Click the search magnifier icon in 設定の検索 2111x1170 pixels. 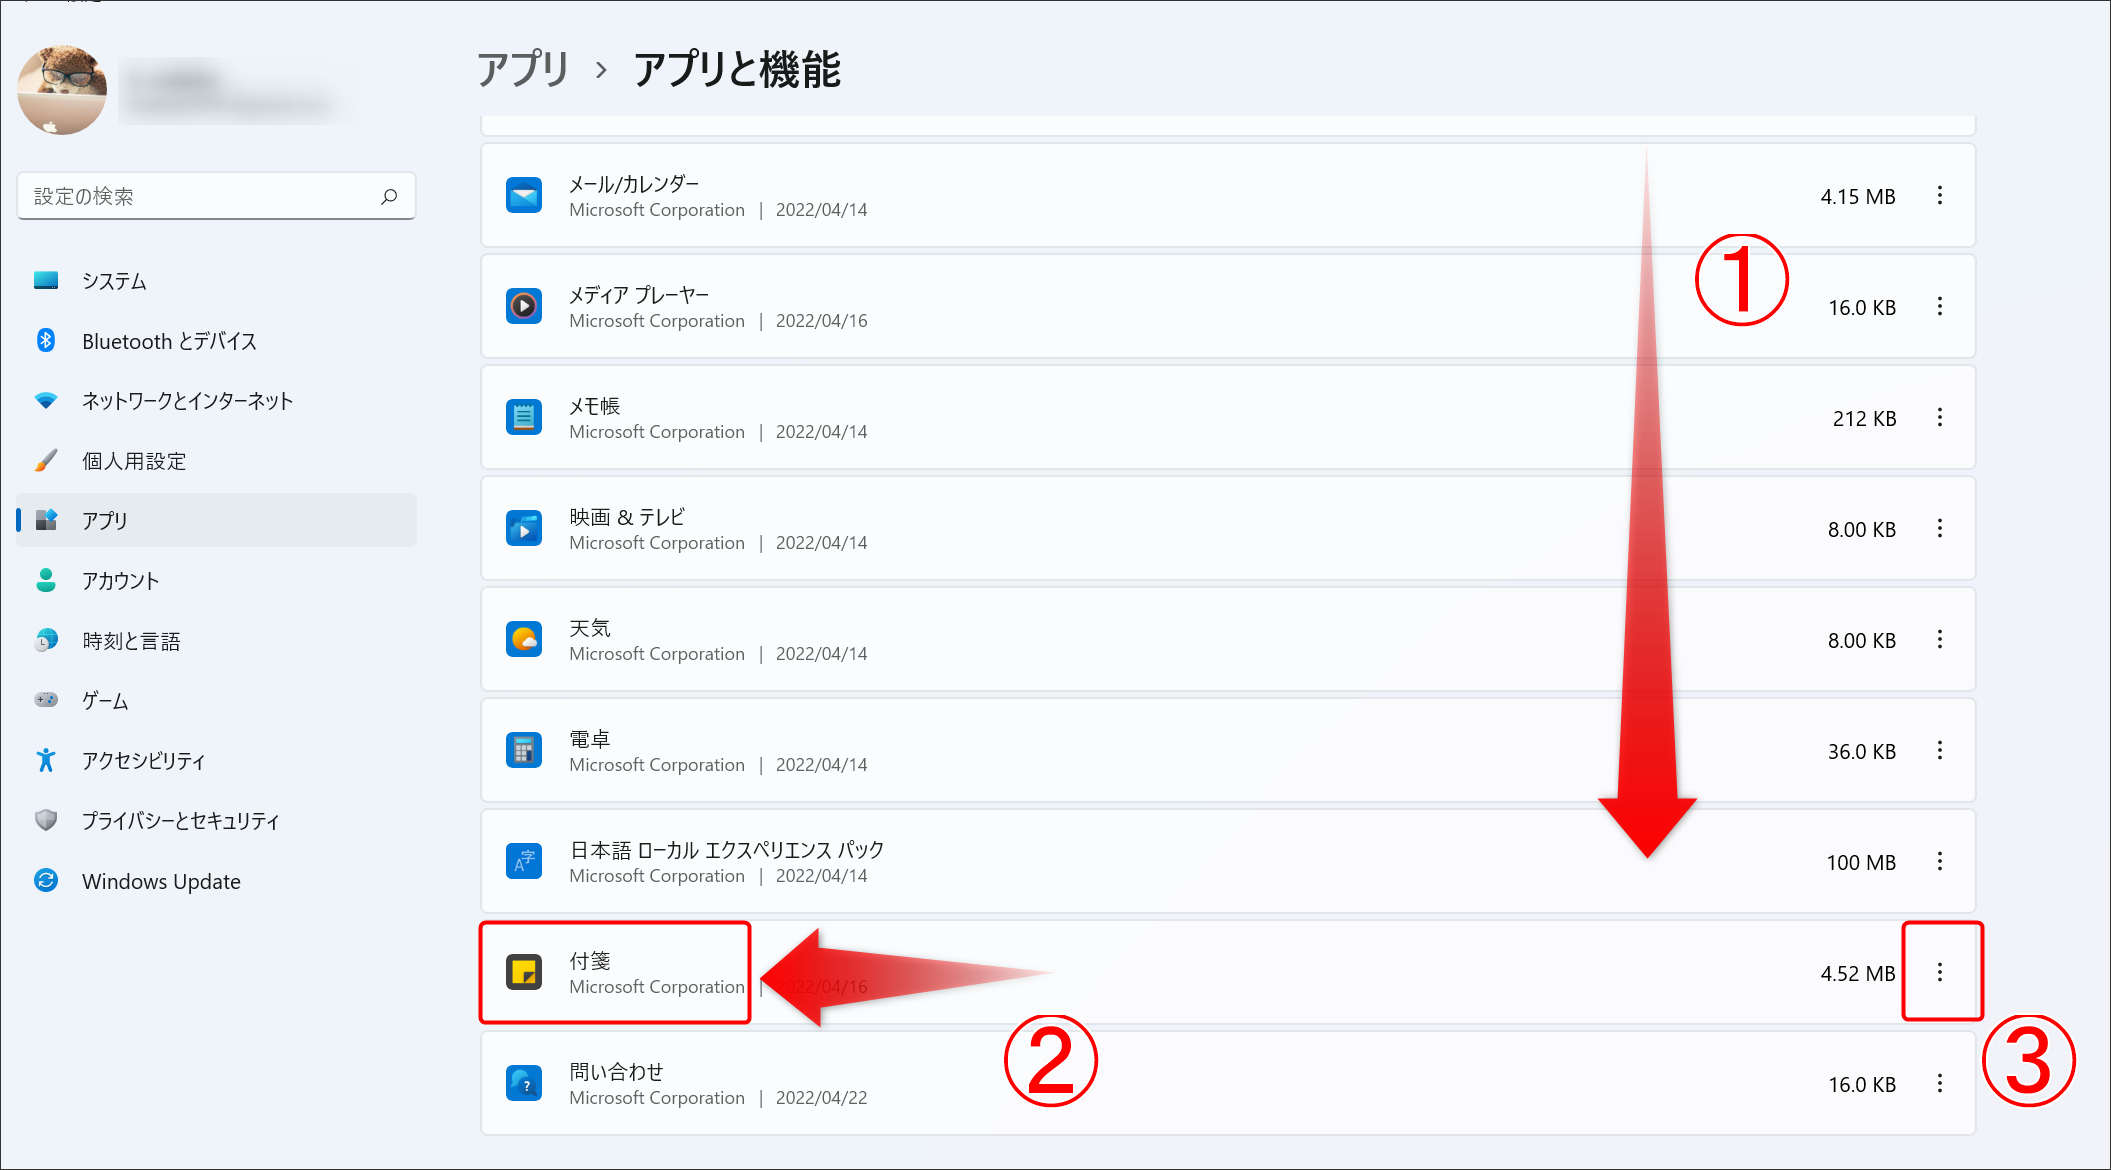click(x=389, y=197)
